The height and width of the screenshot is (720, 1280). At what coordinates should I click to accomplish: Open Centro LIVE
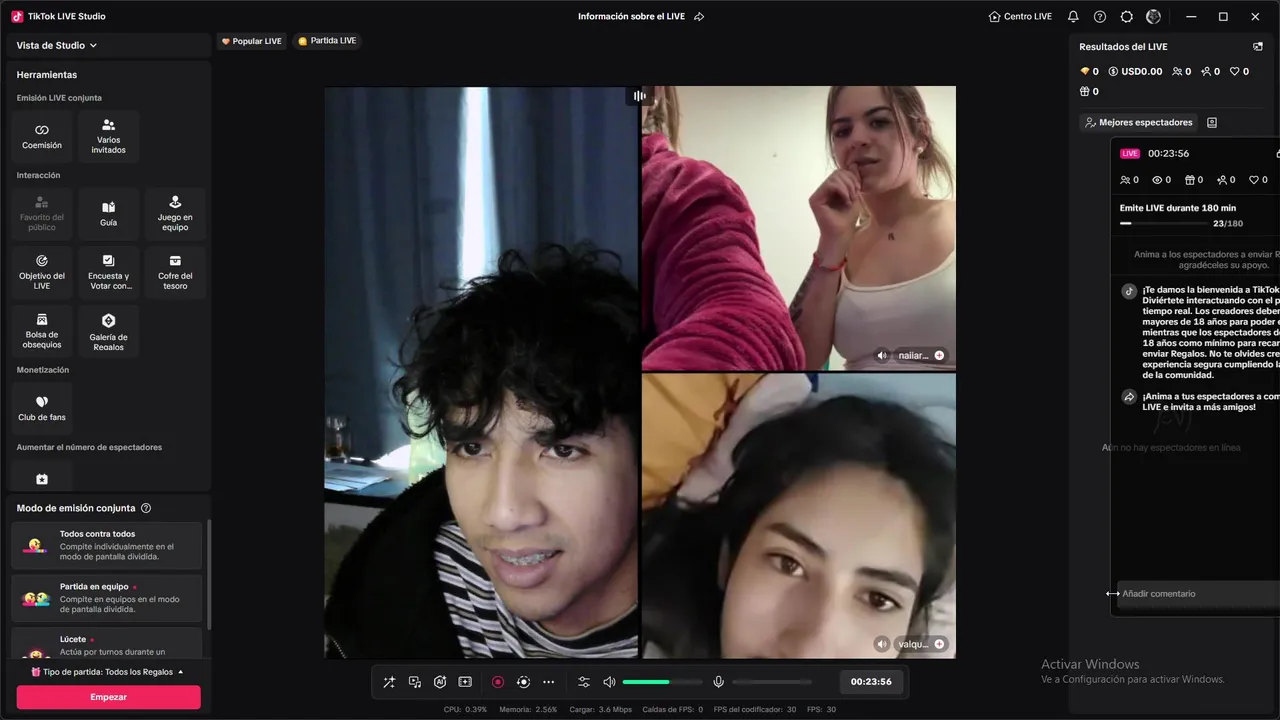(1020, 17)
